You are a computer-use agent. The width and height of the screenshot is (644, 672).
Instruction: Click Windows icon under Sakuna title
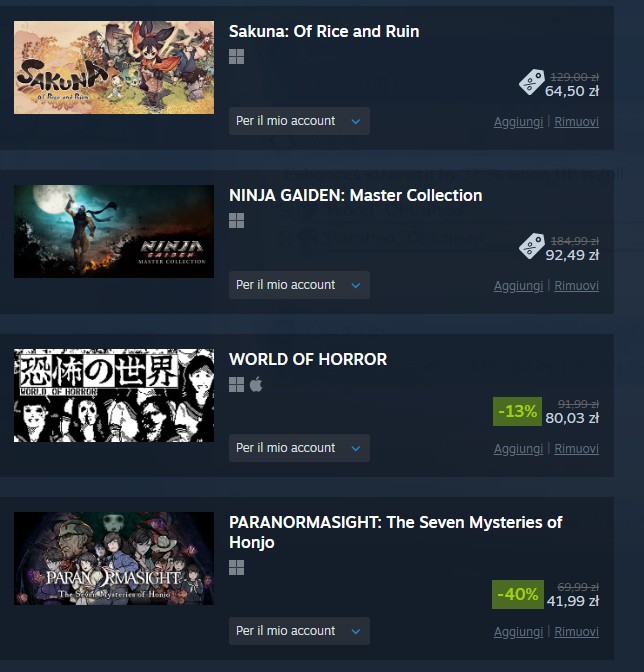coord(237,57)
